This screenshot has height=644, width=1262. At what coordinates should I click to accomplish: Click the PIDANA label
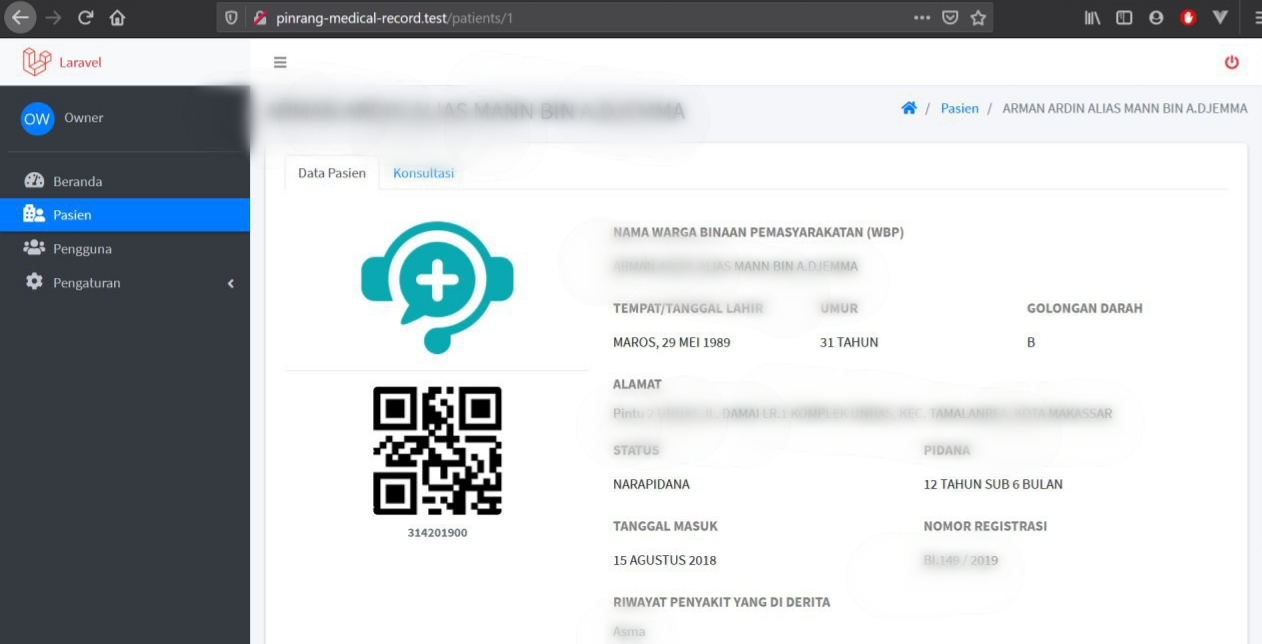[947, 450]
